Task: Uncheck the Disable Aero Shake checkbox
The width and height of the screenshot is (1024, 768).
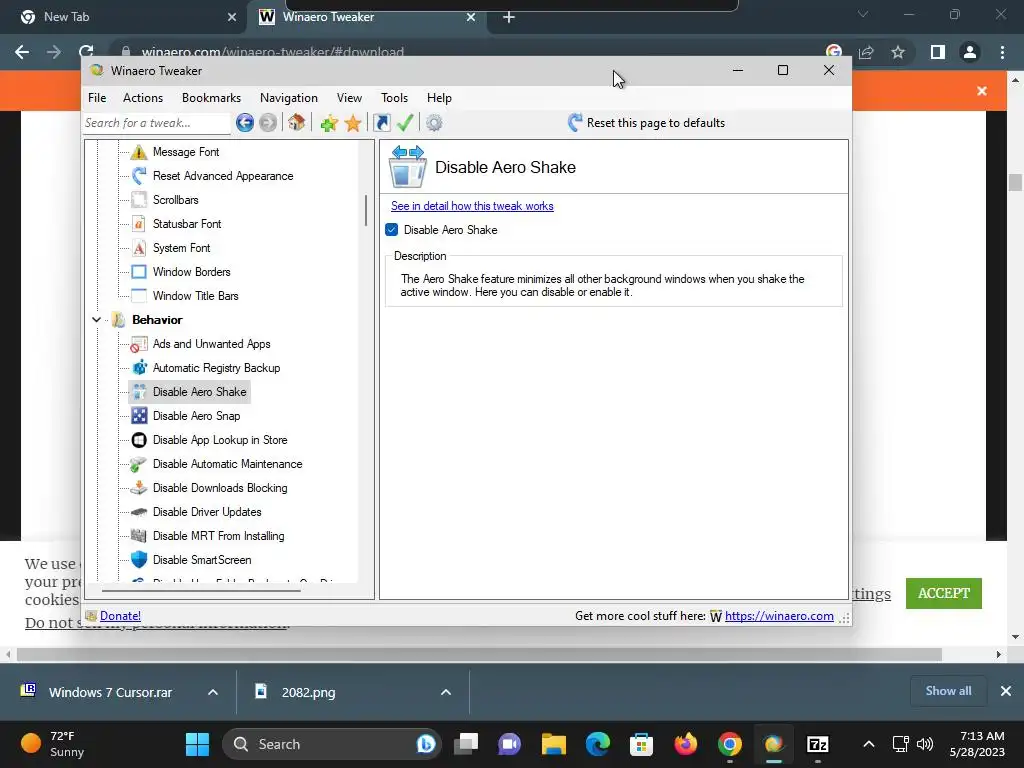Action: point(392,230)
